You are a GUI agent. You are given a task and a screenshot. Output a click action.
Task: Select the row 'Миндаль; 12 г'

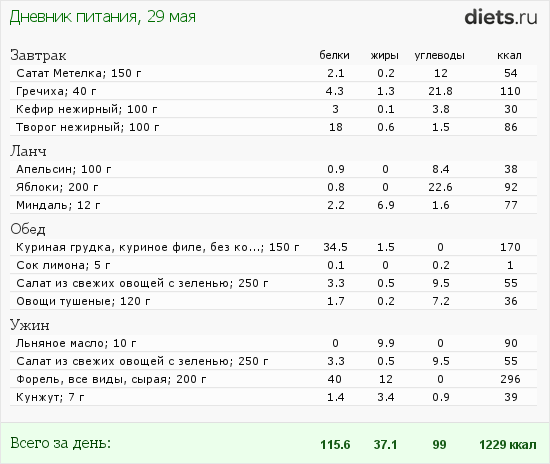[x=273, y=205]
